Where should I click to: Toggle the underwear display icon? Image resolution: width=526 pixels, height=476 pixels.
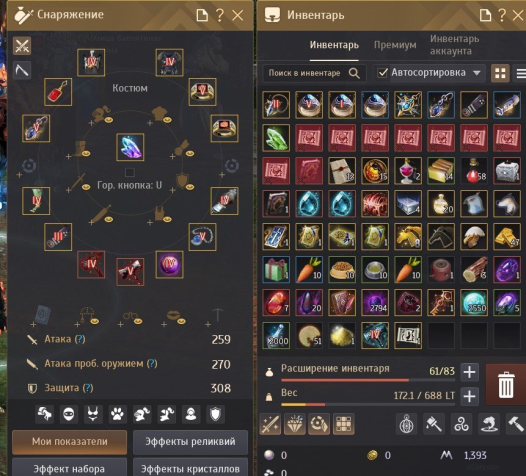point(93,414)
